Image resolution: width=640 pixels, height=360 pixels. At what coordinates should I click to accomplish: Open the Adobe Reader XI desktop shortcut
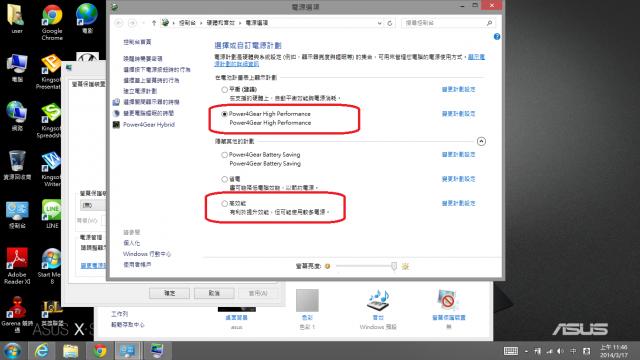(x=17, y=266)
